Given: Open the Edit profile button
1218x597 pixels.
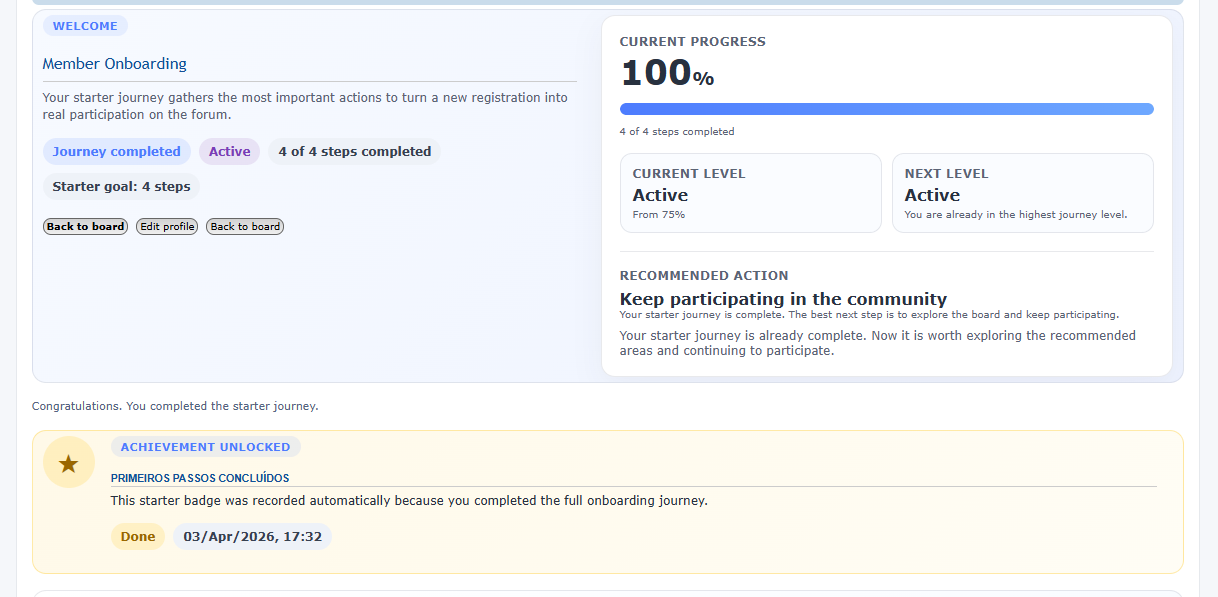Looking at the screenshot, I should pos(167,227).
